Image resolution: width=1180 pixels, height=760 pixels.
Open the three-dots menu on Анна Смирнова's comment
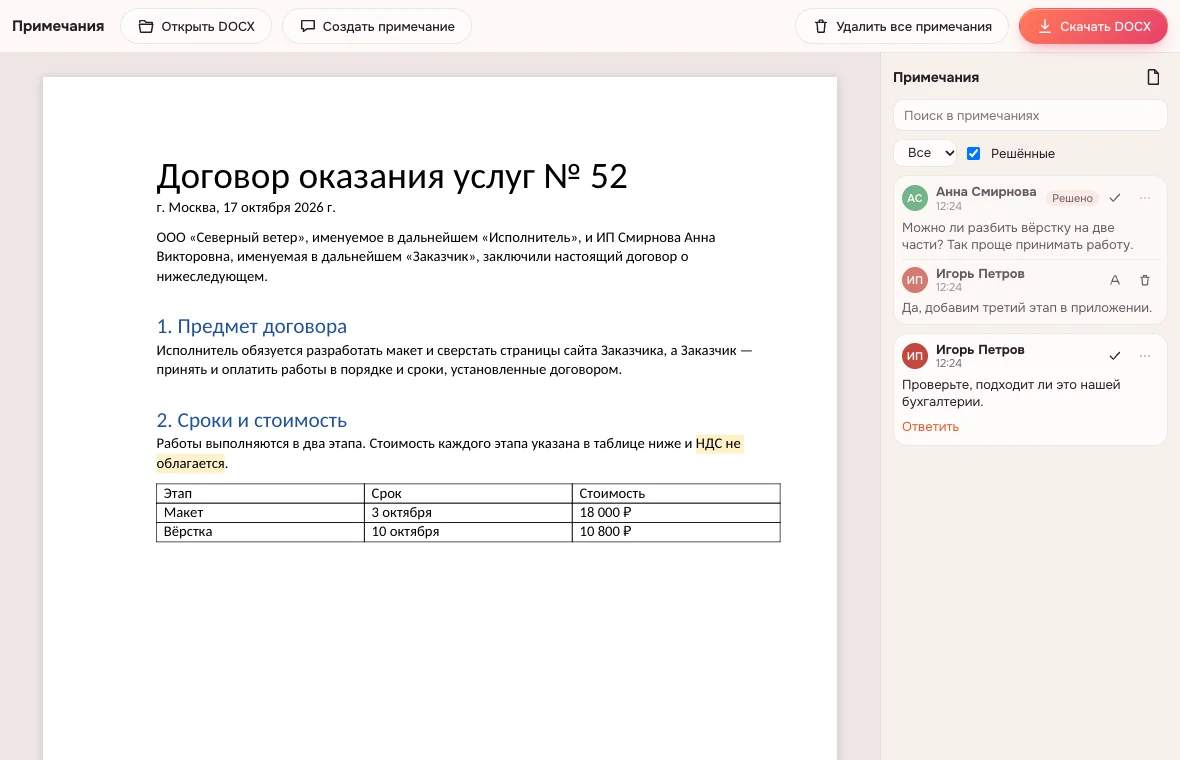pyautogui.click(x=1145, y=198)
